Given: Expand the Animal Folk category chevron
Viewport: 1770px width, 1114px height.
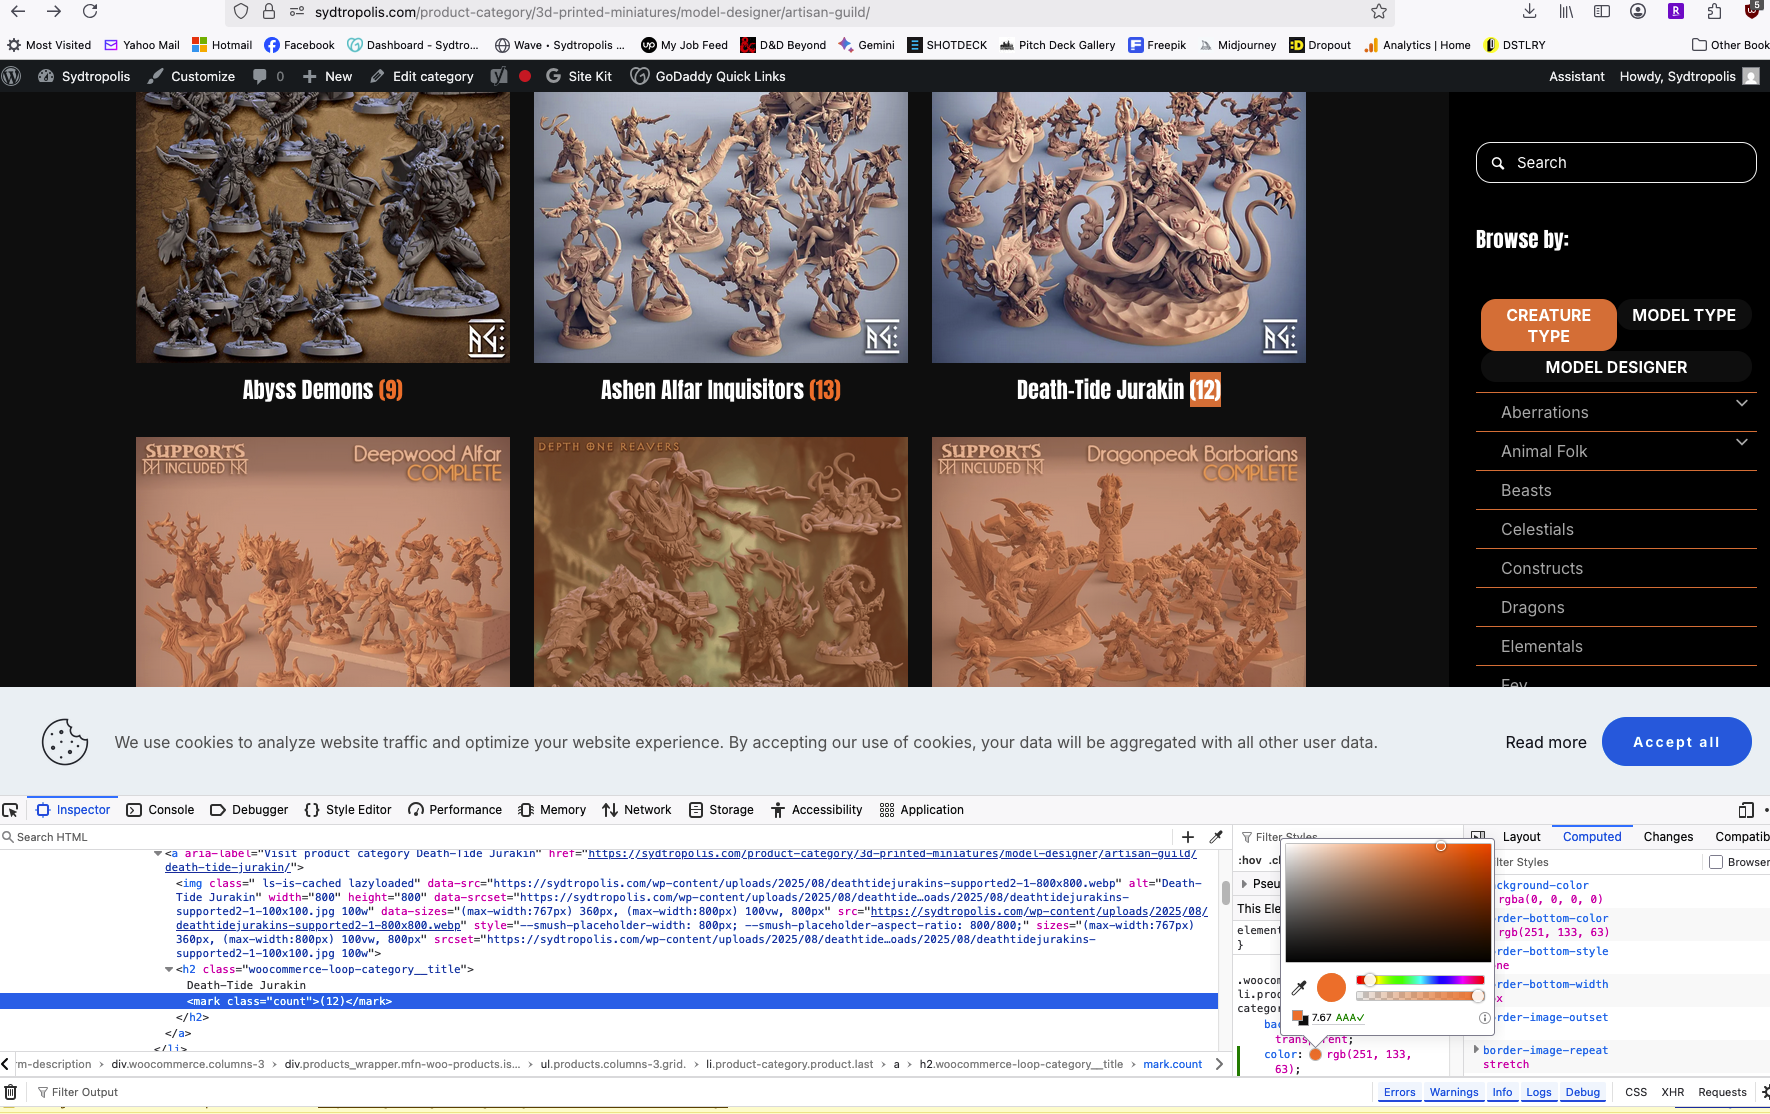Looking at the screenshot, I should (x=1741, y=443).
